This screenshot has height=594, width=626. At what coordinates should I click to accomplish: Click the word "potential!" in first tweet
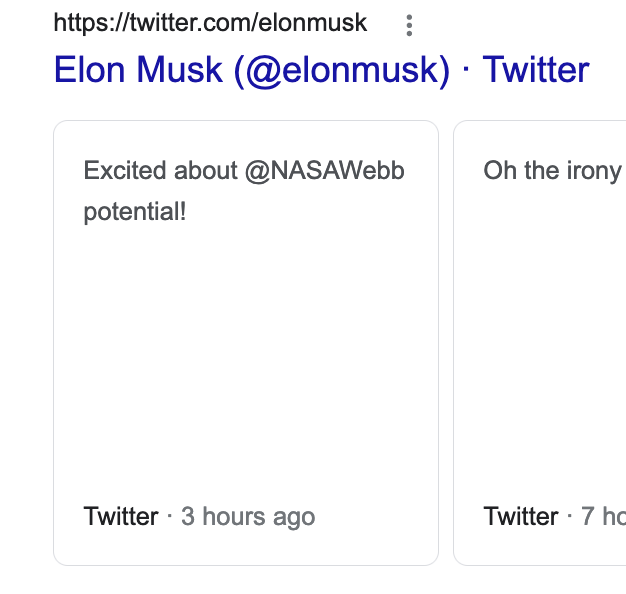(x=135, y=212)
